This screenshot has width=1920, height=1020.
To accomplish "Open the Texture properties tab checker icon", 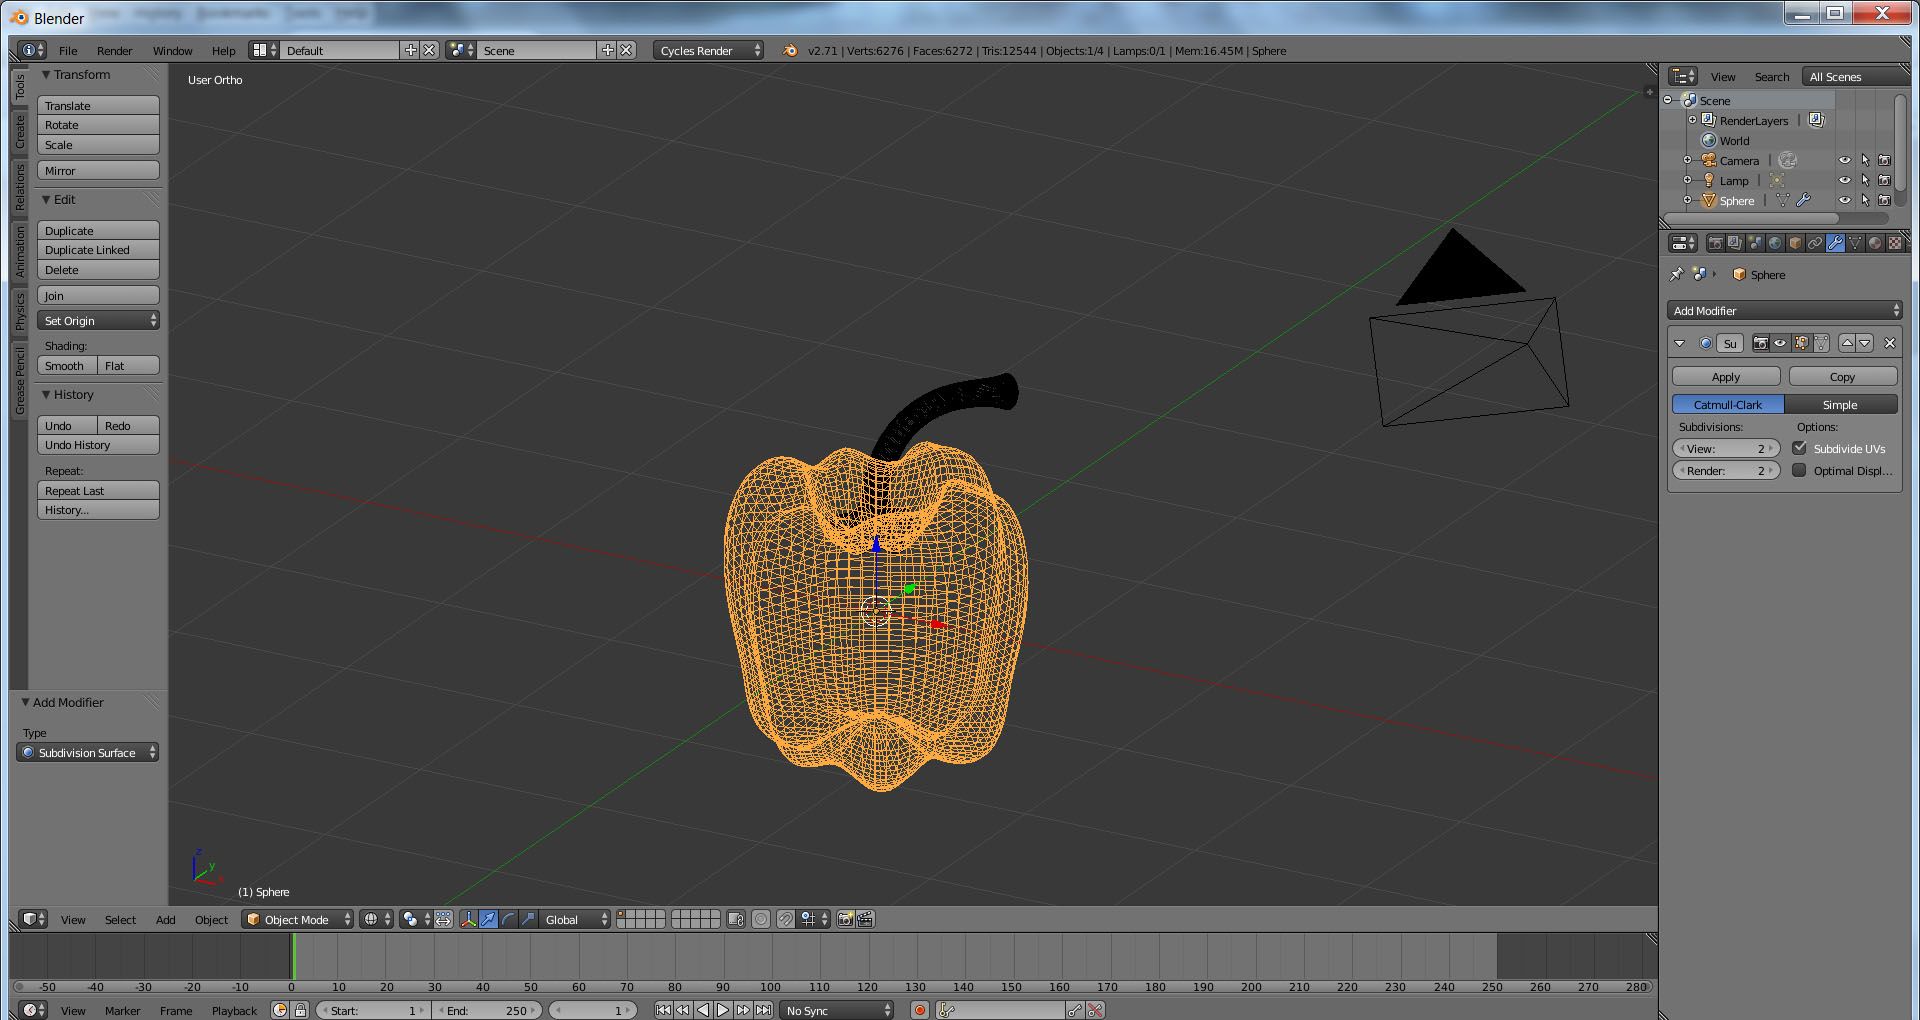I will (1895, 243).
